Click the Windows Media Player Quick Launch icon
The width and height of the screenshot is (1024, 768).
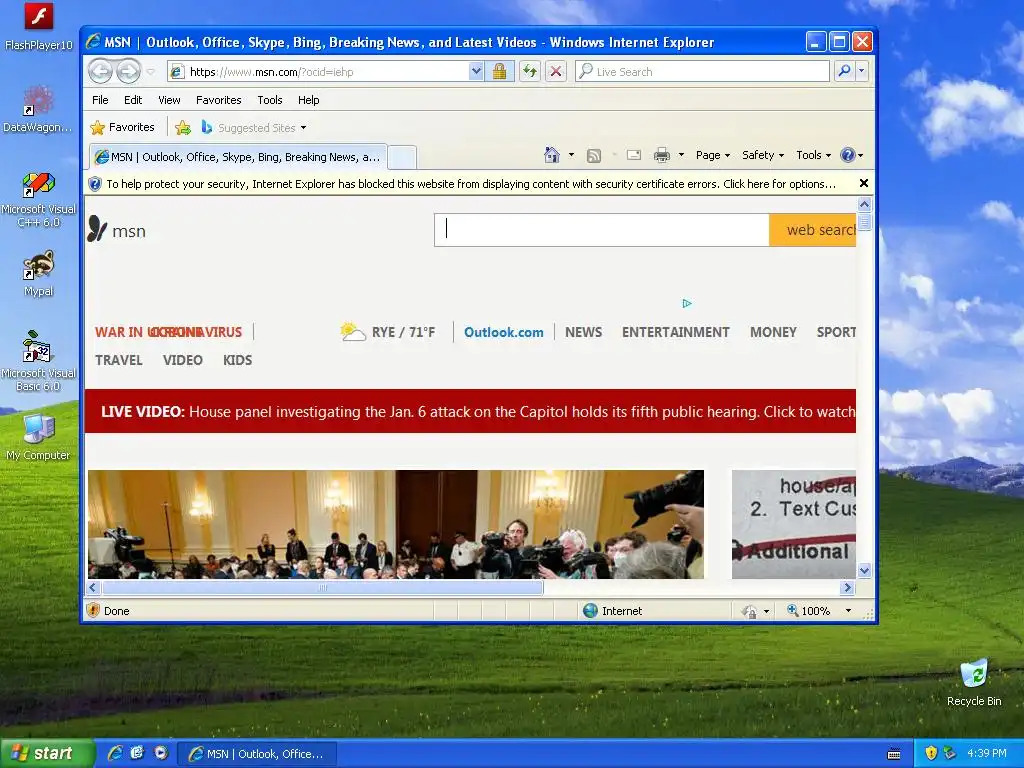point(161,753)
